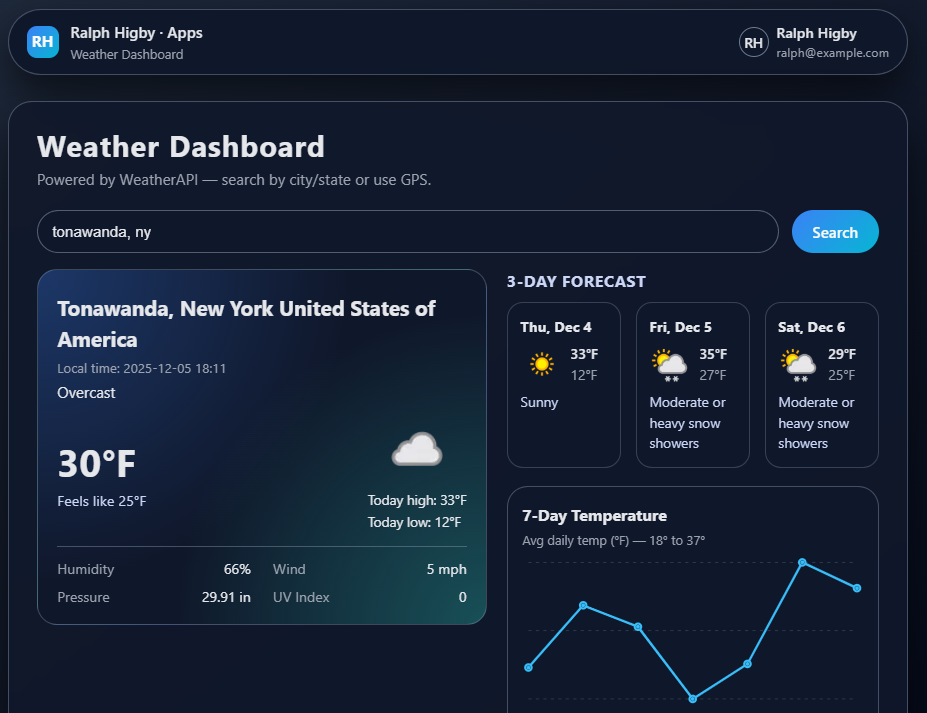This screenshot has width=927, height=713.
Task: Click the sun icon for Thursday Dec 4
Action: coord(541,364)
